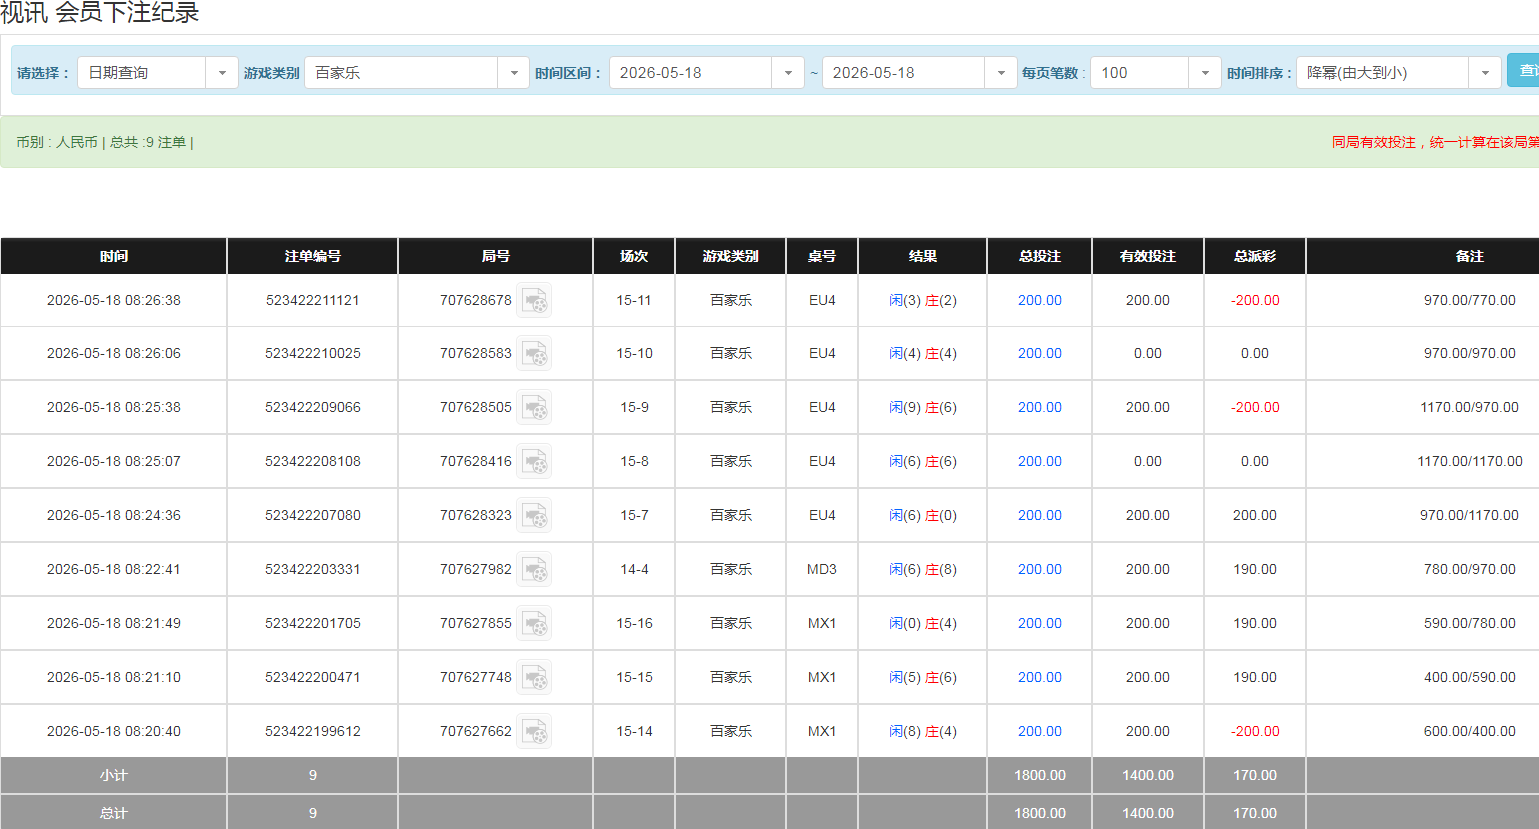This screenshot has width=1539, height=829.
Task: Select bet number 523422203331
Action: tap(313, 569)
